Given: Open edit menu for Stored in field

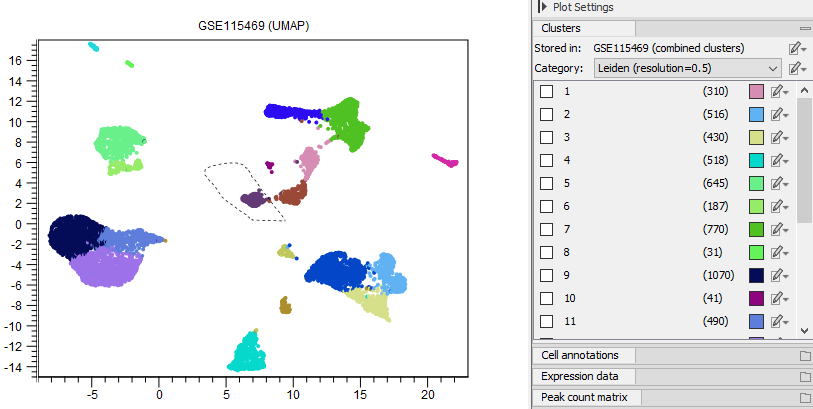Looking at the screenshot, I should (796, 48).
